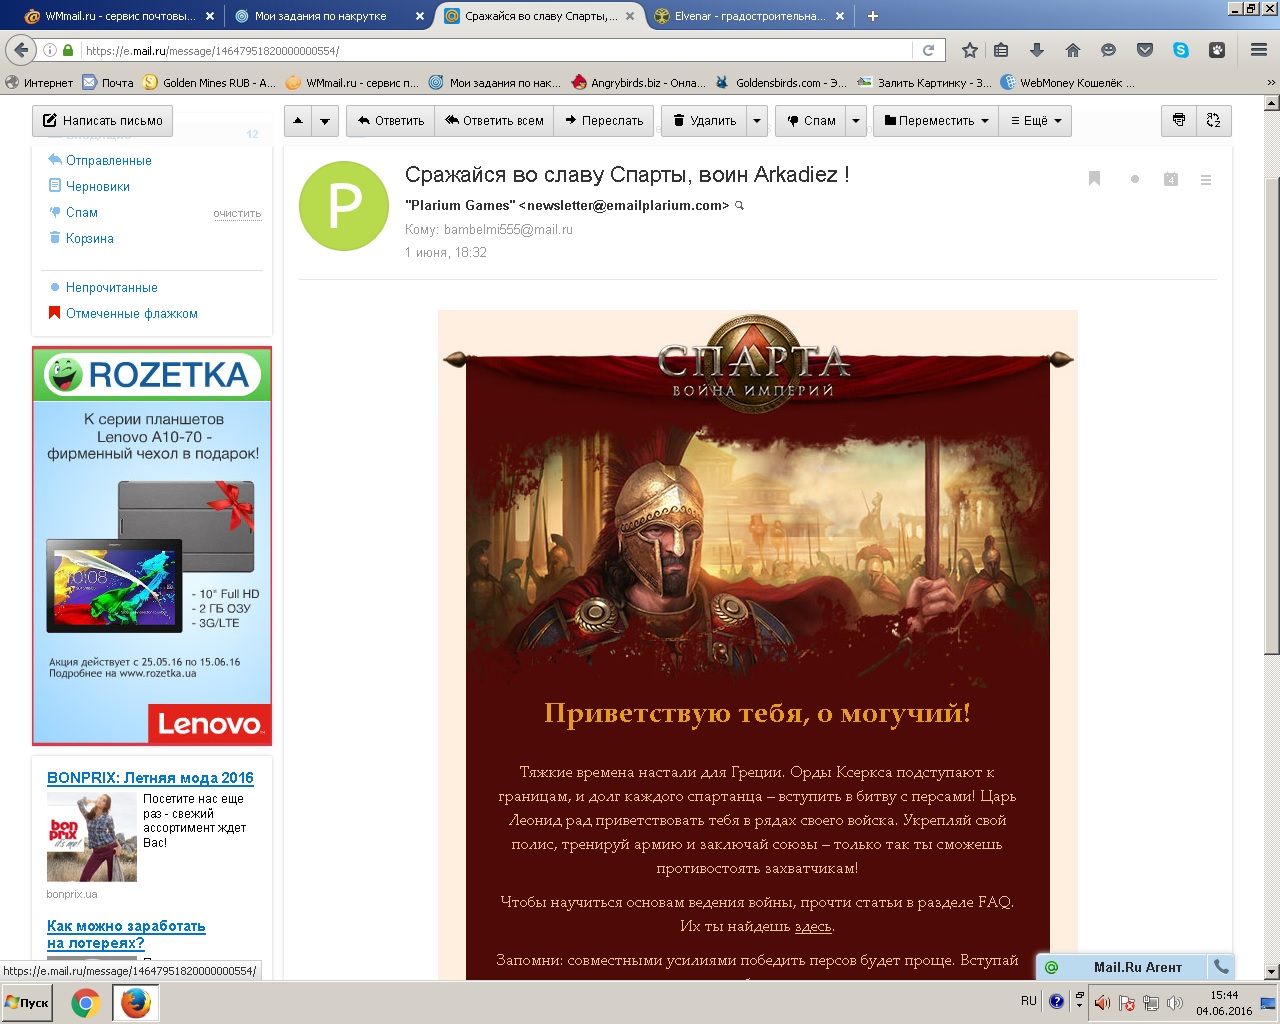
Task: Open the Golden Mines RUB bookmark
Action: point(209,83)
